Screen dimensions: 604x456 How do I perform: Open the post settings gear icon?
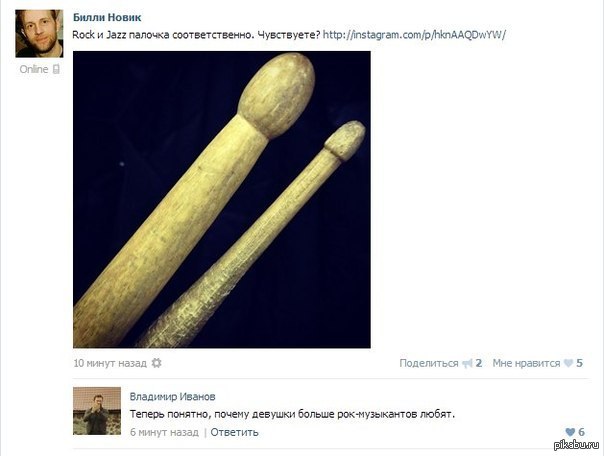pyautogui.click(x=156, y=363)
